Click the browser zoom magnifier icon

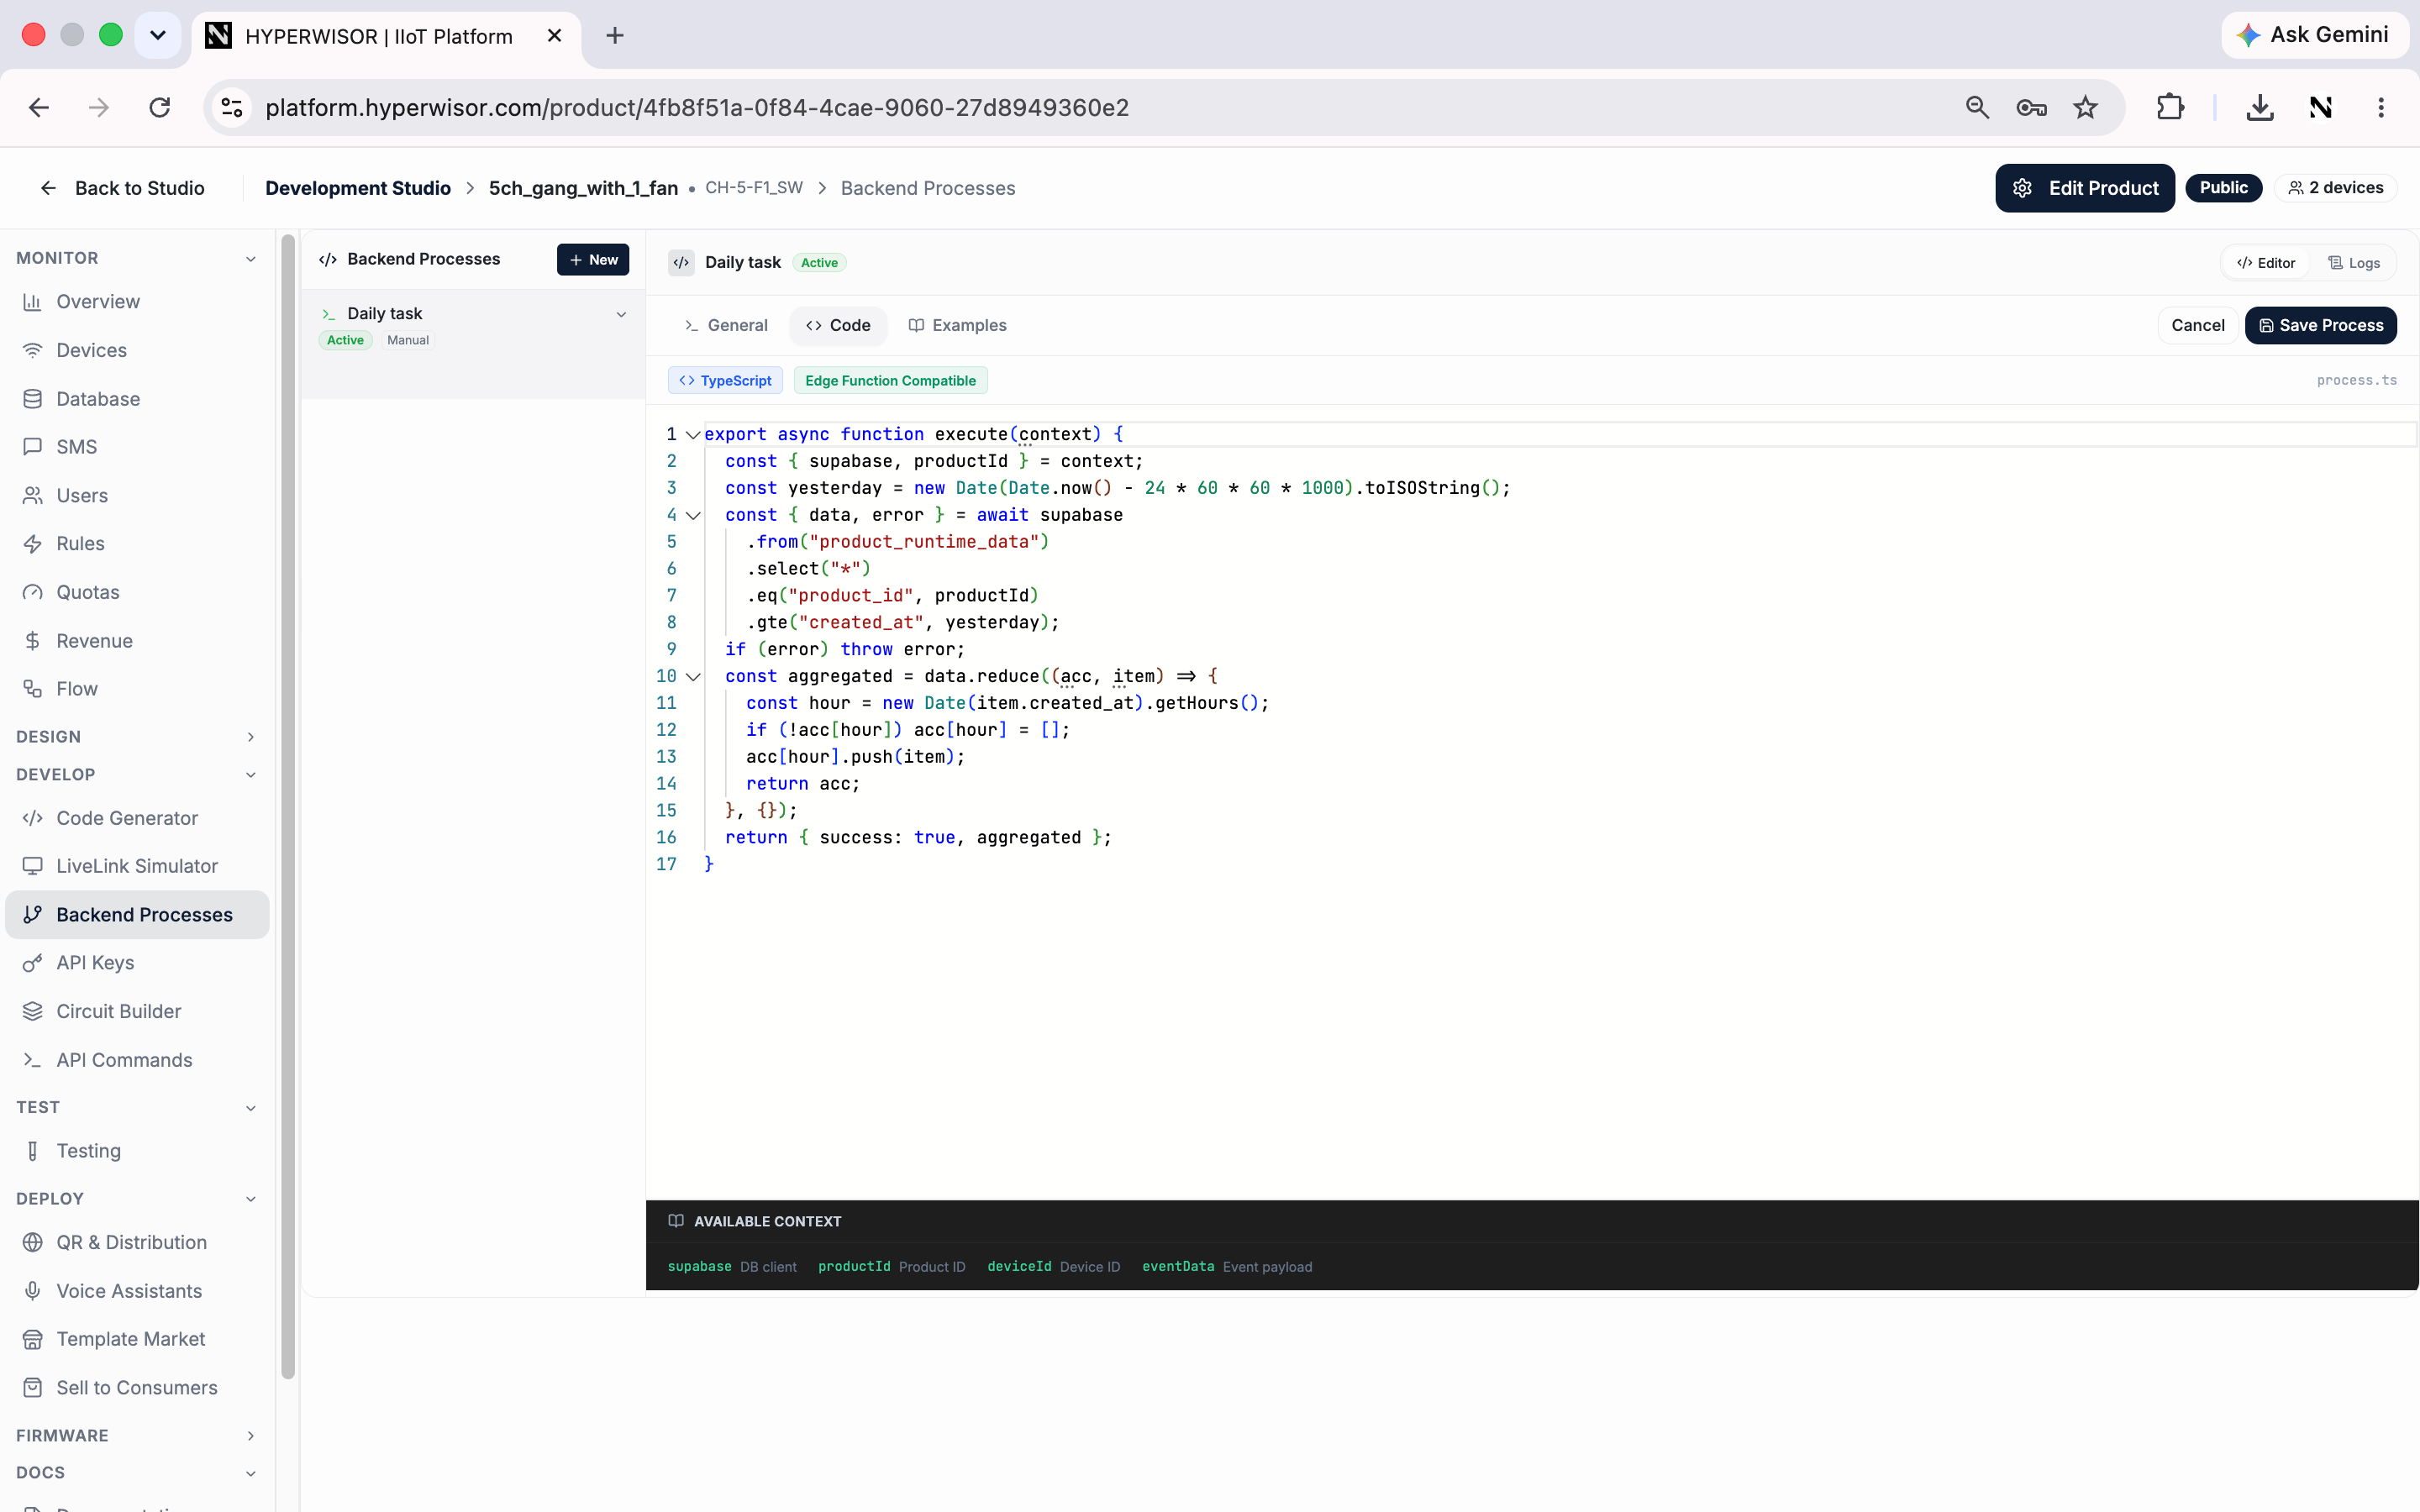click(1977, 107)
